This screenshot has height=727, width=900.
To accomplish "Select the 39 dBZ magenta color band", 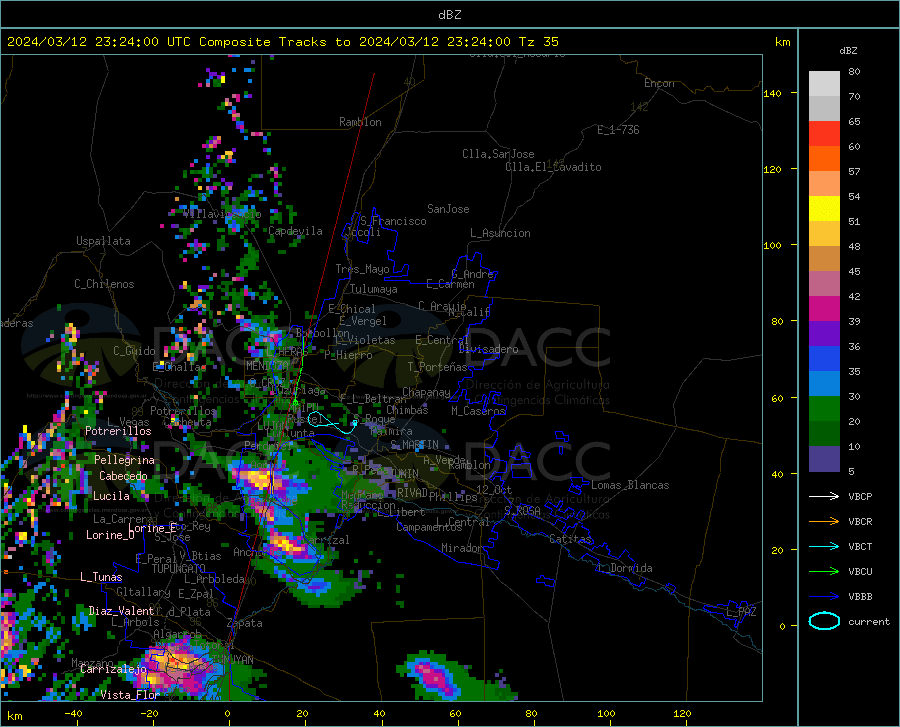I will 824,309.
